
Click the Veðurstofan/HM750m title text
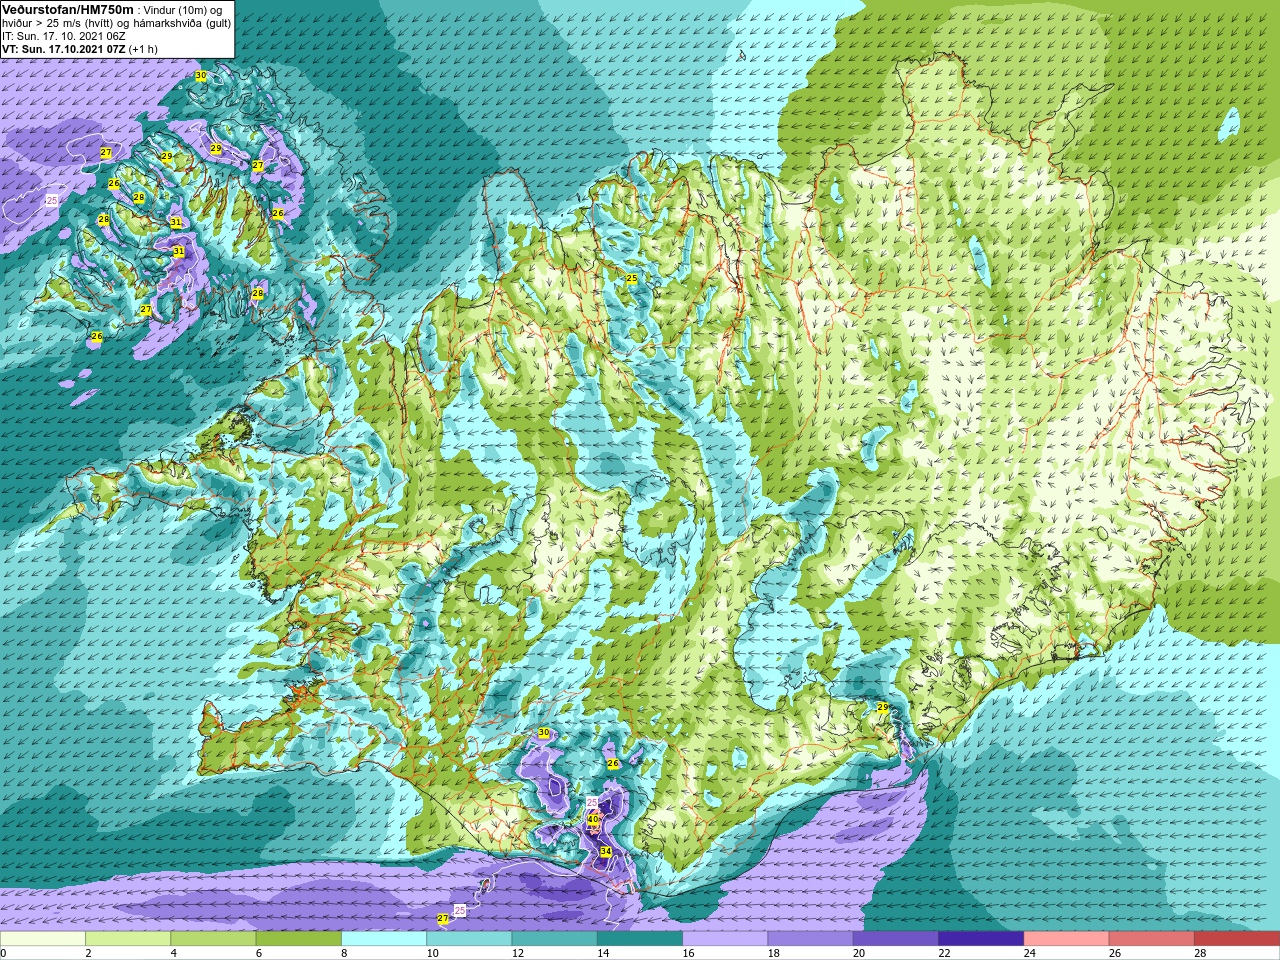tap(68, 9)
